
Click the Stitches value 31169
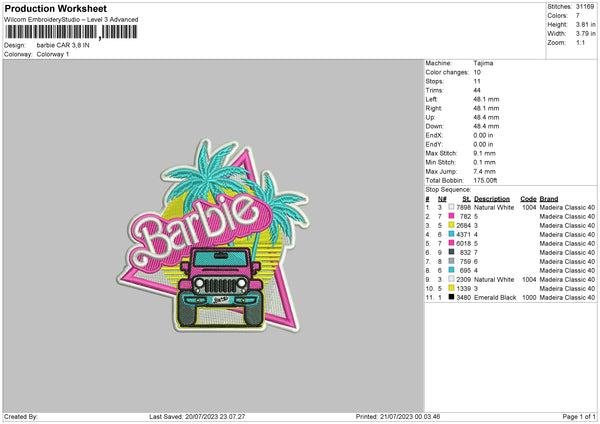585,7
